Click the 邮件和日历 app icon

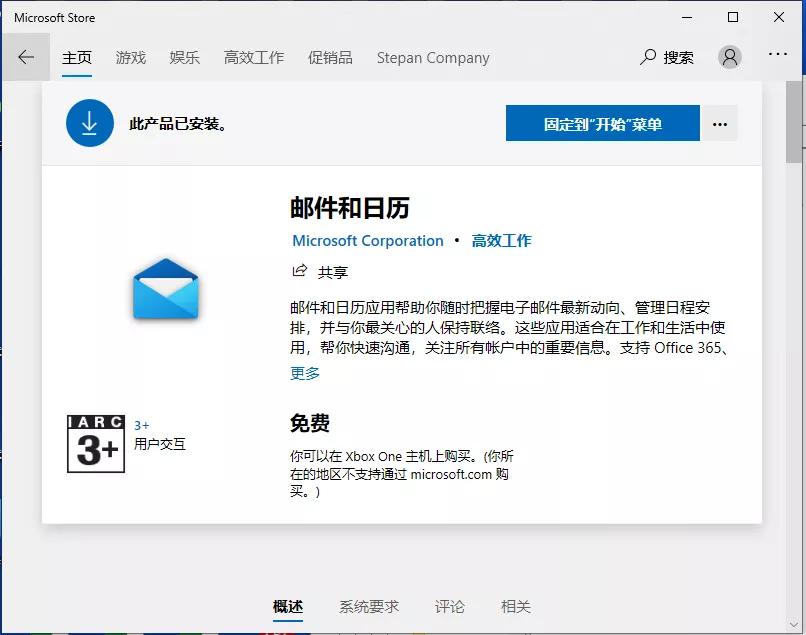click(164, 290)
